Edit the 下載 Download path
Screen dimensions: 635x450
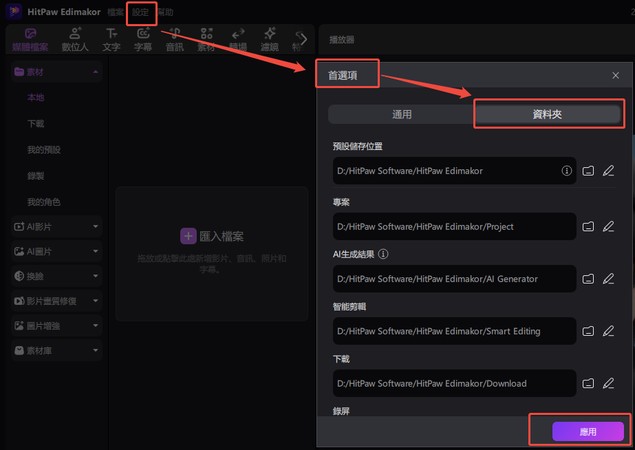pyautogui.click(x=608, y=383)
